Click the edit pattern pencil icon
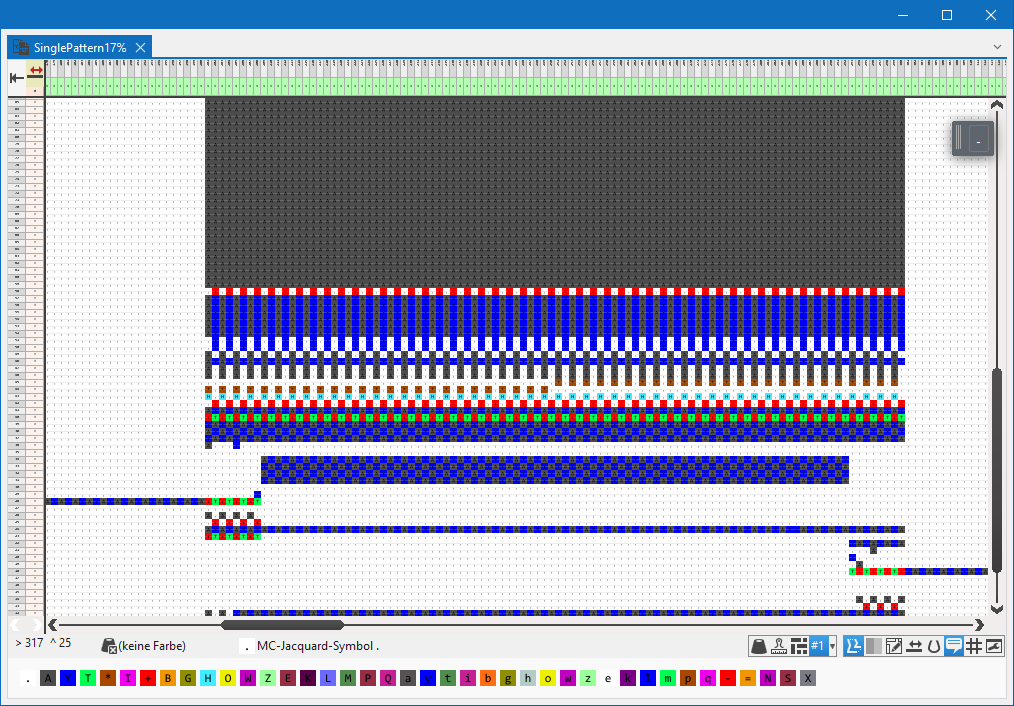This screenshot has height=706, width=1014. click(894, 646)
